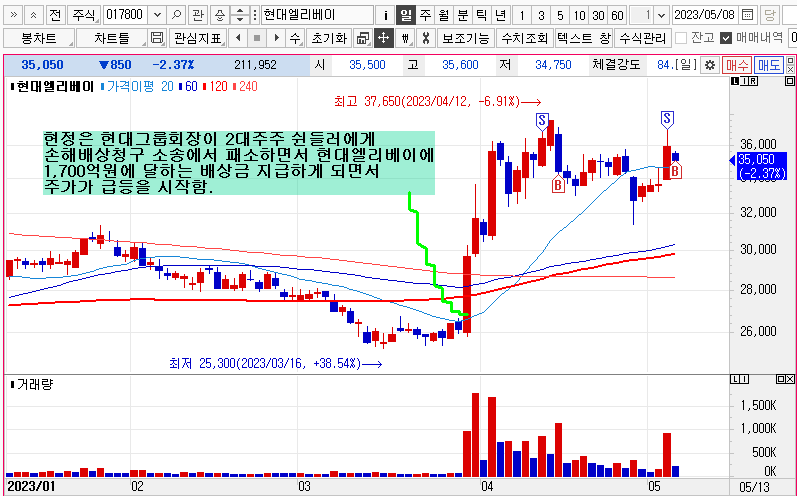Click the sell signal S marker in April

click(x=542, y=121)
